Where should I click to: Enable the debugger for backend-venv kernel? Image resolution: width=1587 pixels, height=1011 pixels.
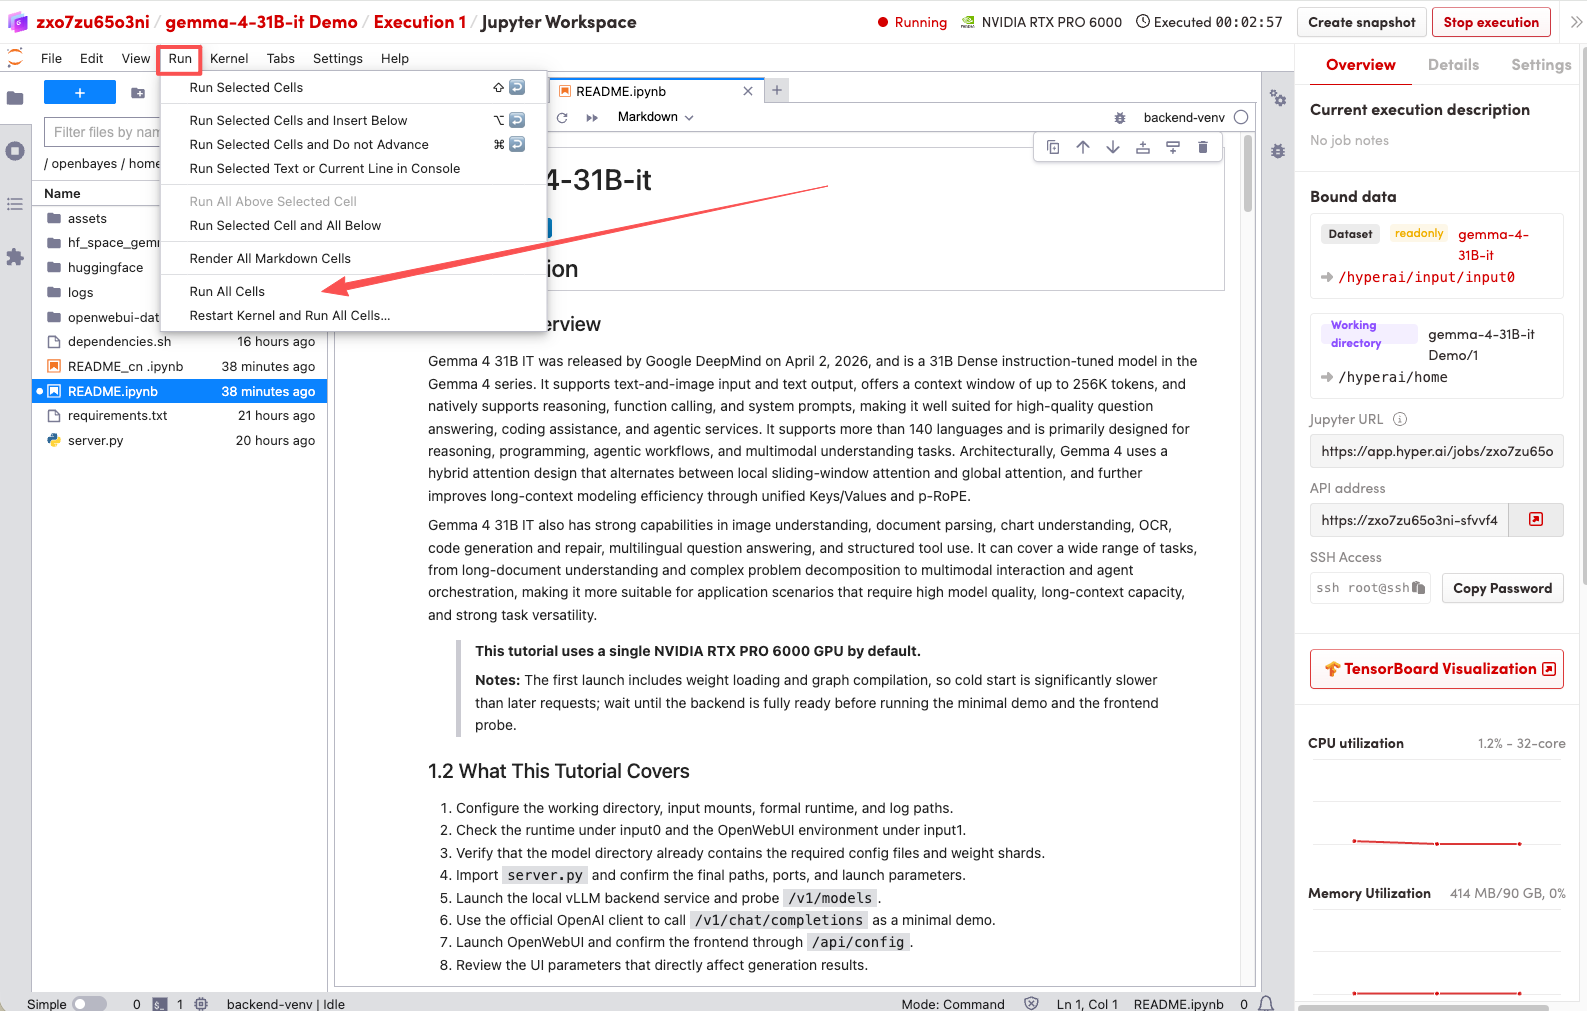click(x=1120, y=118)
